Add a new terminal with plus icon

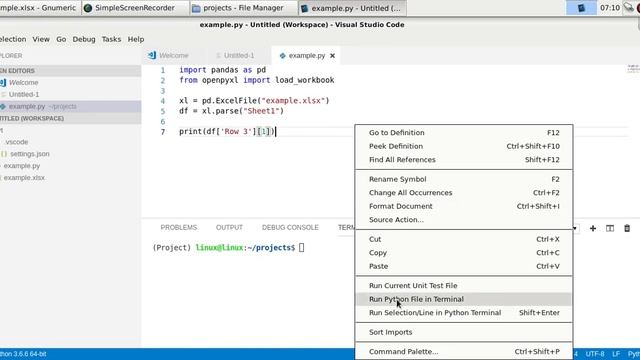(x=593, y=228)
